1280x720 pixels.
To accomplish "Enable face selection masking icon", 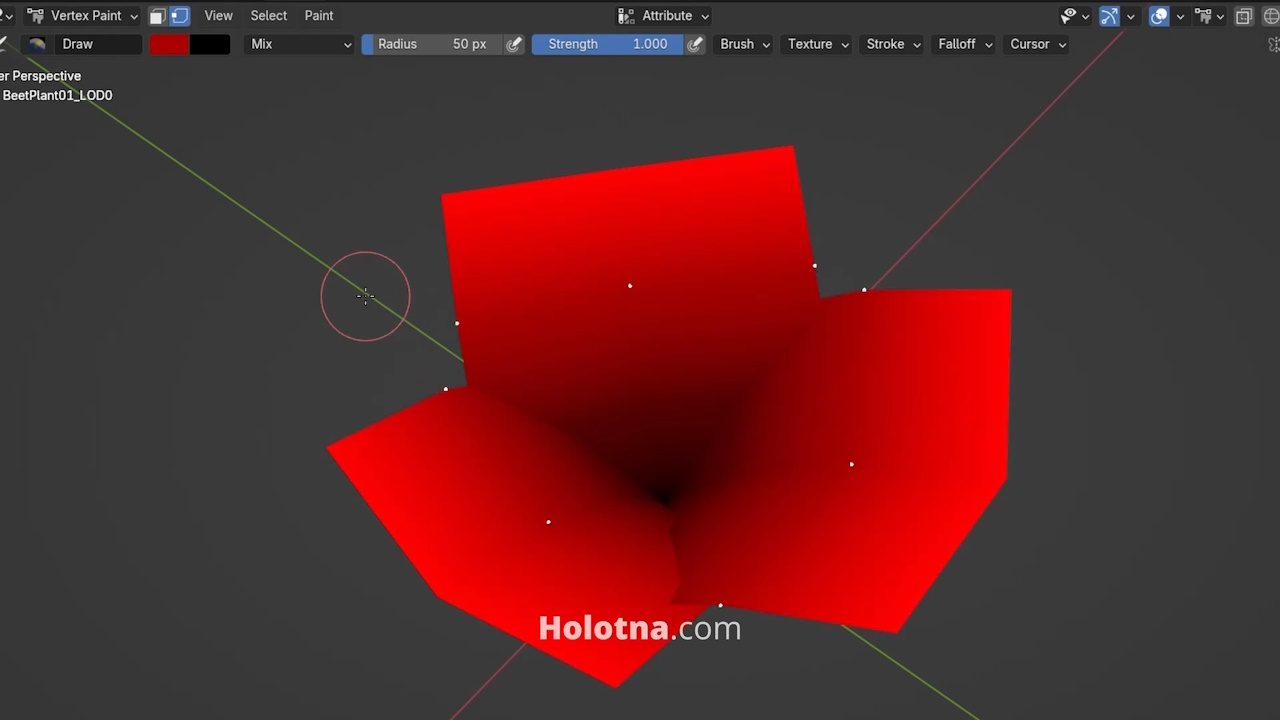I will [158, 16].
